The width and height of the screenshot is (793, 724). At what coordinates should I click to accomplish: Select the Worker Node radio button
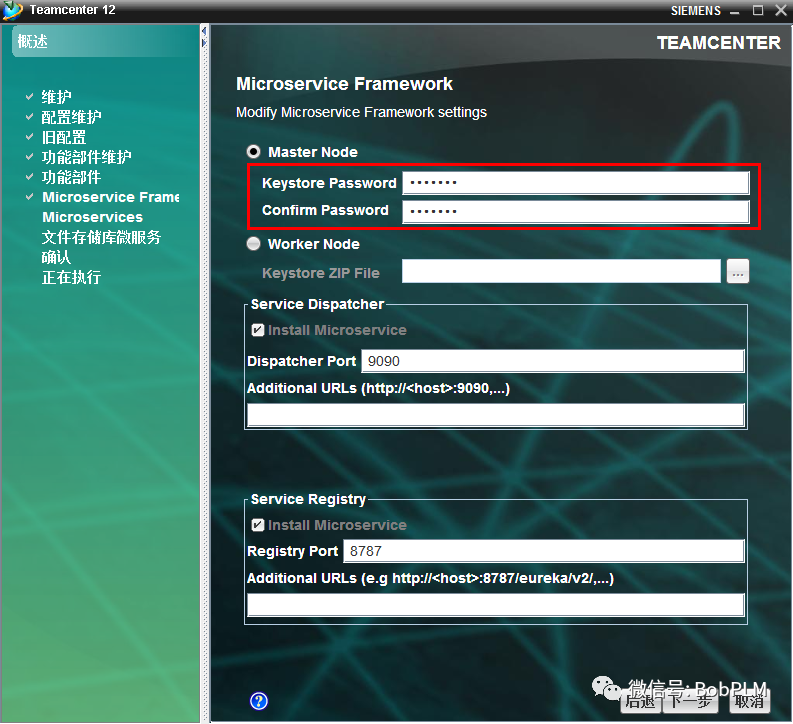253,244
